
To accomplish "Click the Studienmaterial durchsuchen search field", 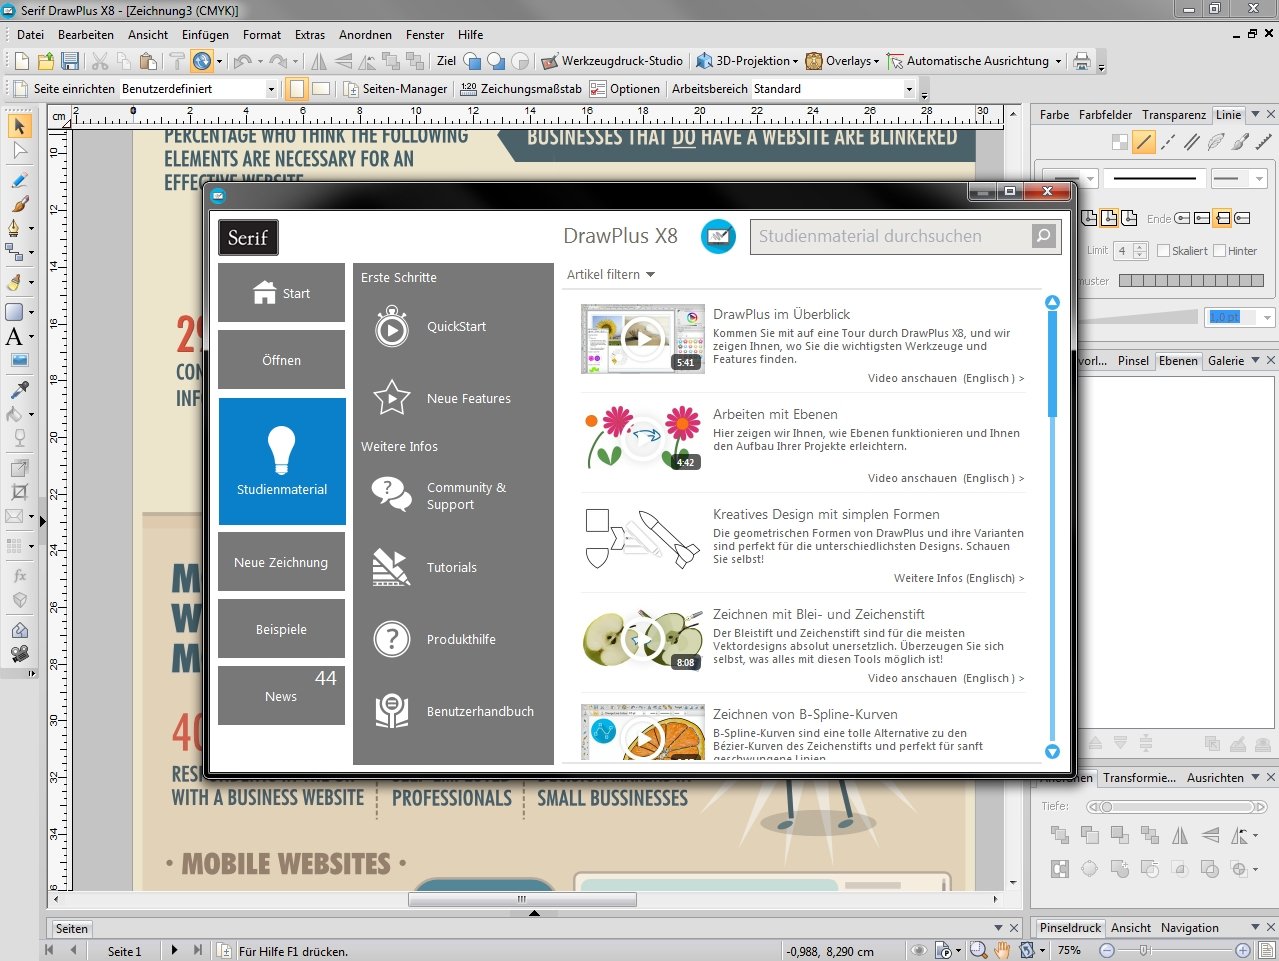I will (x=890, y=236).
